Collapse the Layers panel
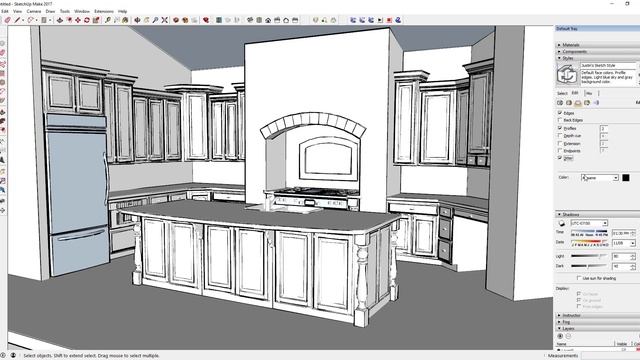This screenshot has width=640, height=360. (598, 329)
